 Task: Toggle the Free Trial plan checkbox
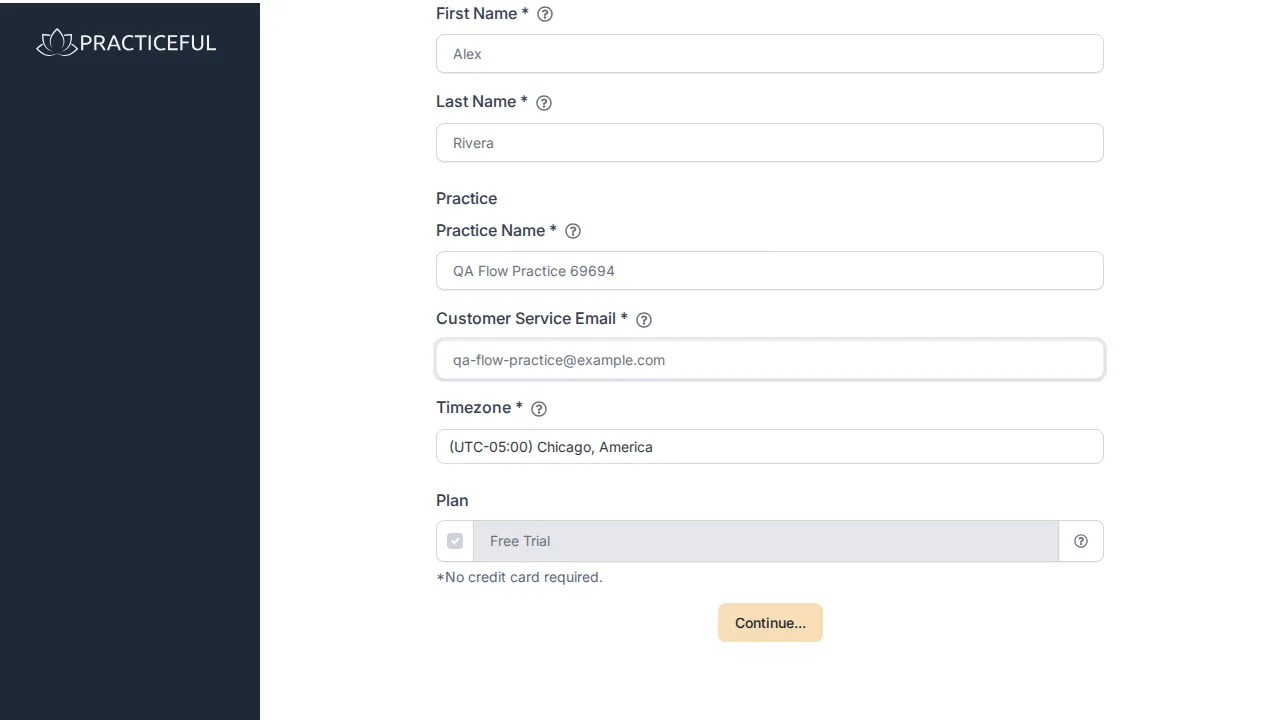(455, 541)
